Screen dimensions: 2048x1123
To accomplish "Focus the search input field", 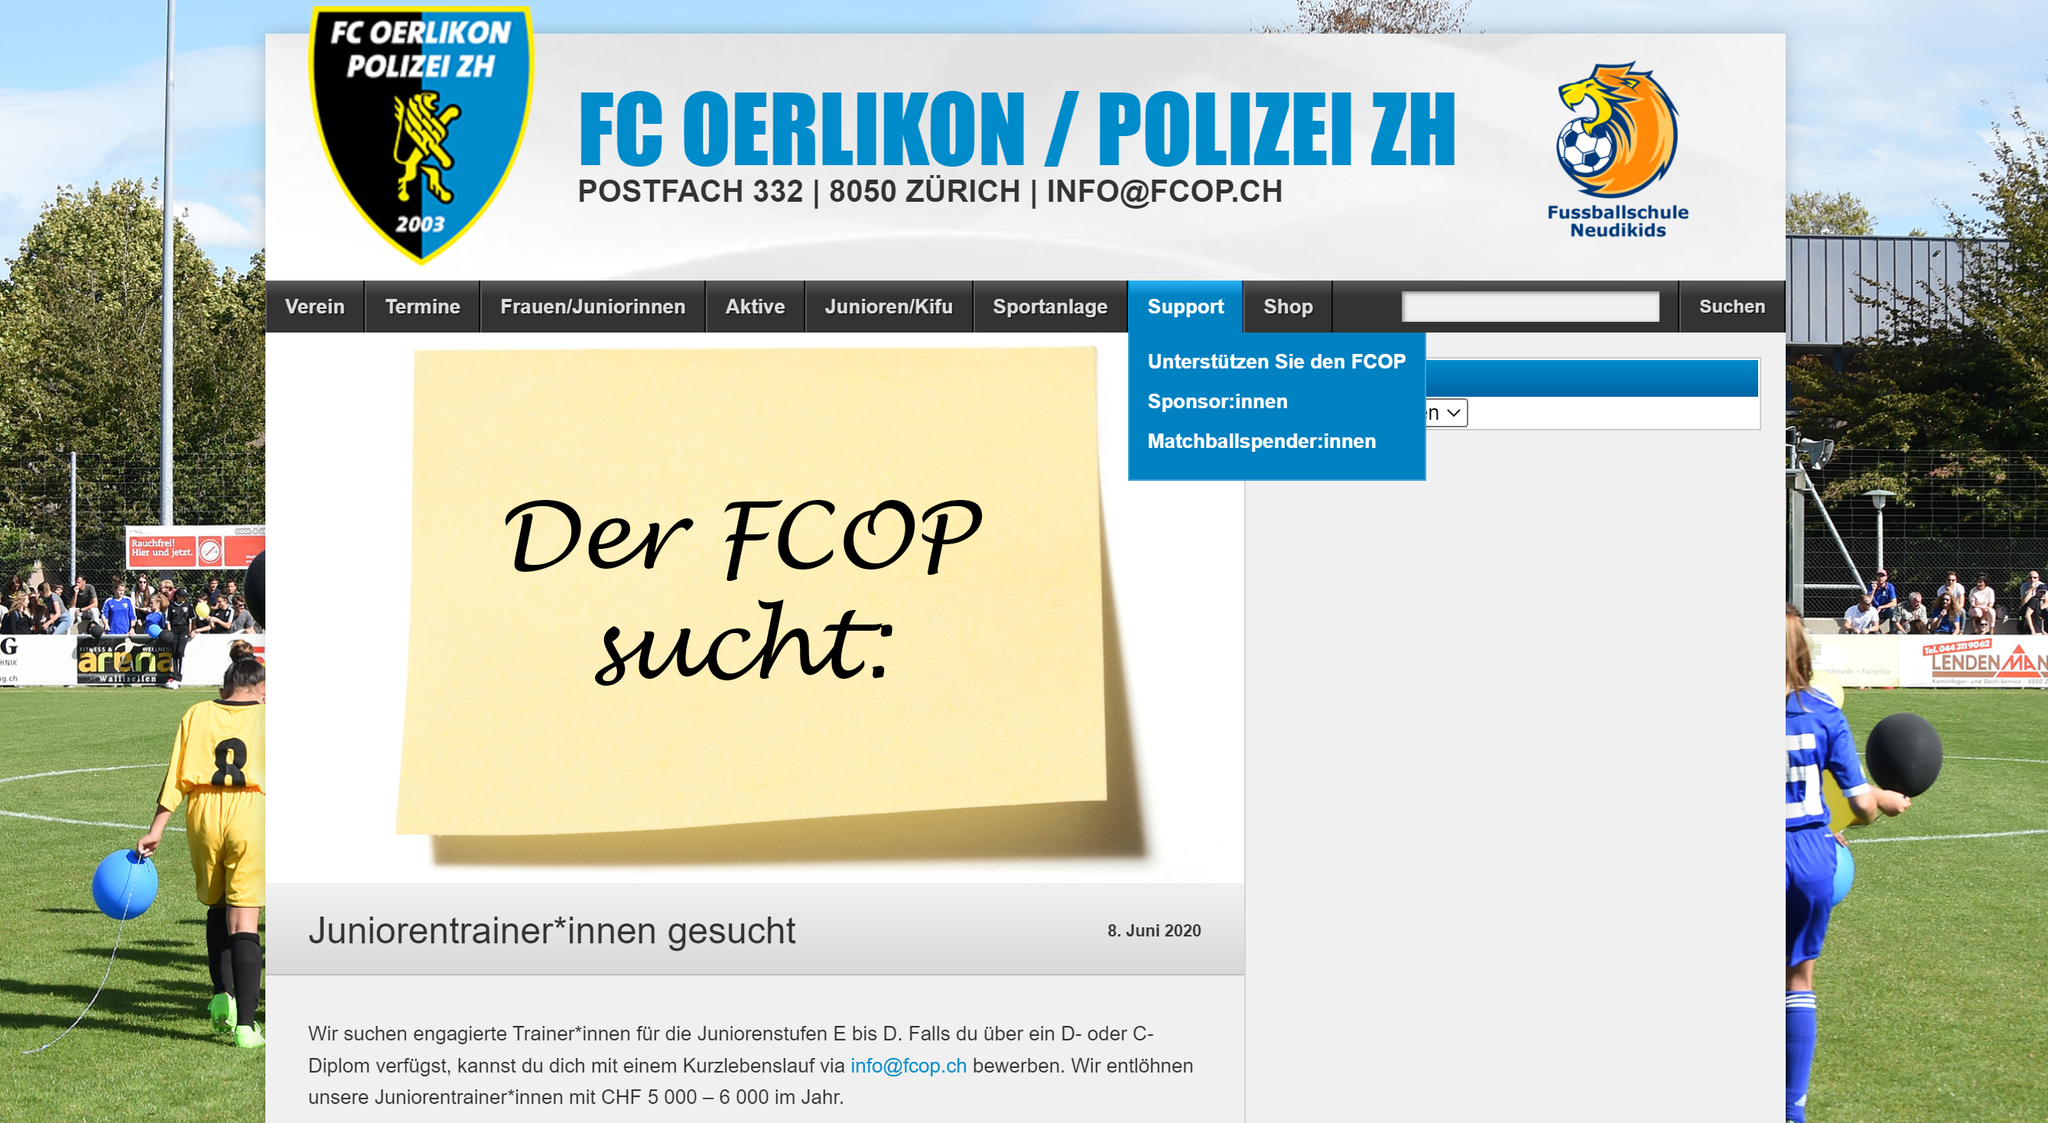I will point(1531,307).
